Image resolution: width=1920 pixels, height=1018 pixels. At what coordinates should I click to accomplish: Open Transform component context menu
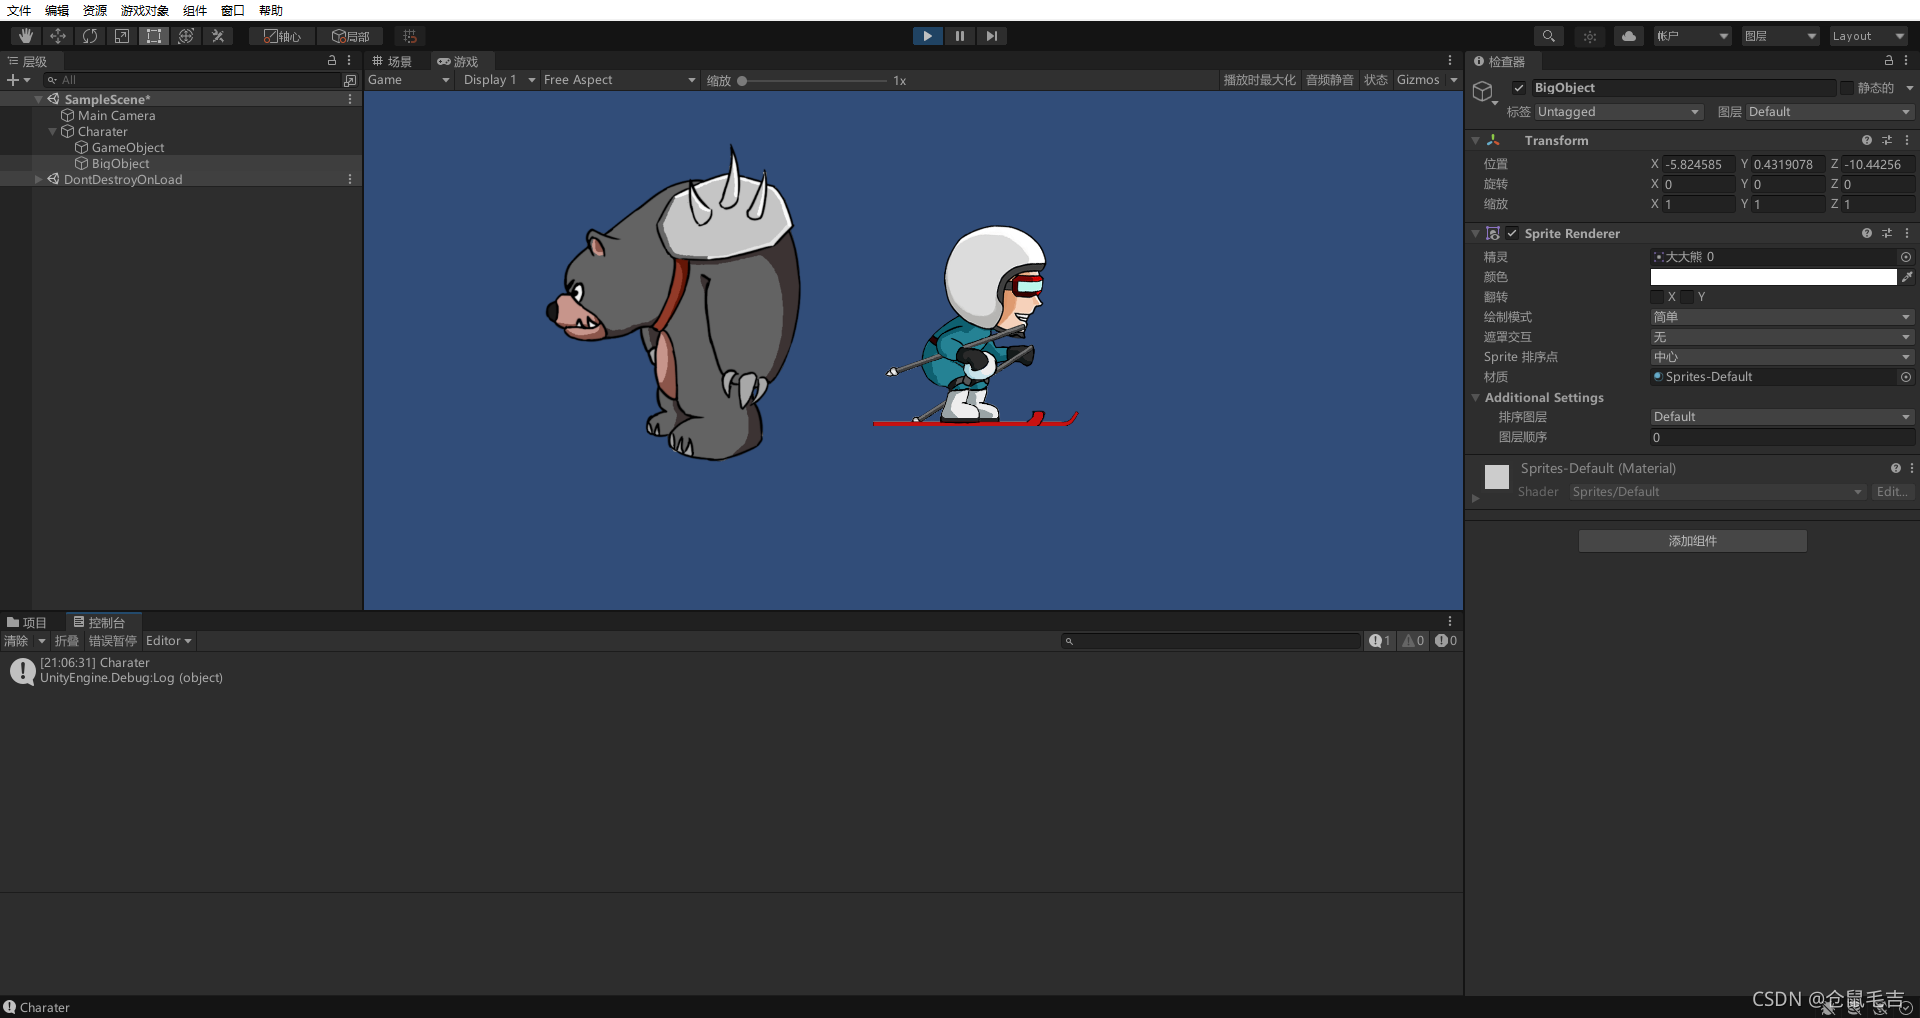[x=1907, y=140]
